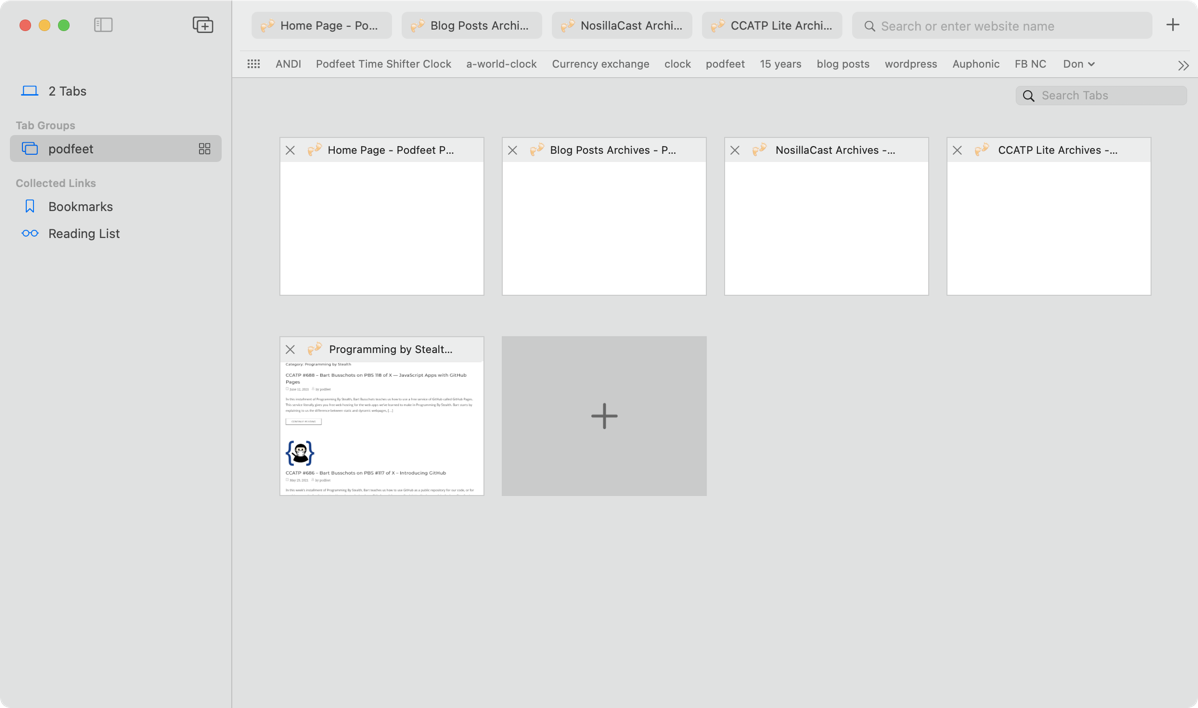Switch to the CCATP Lite Archives tab
Image resolution: width=1198 pixels, height=708 pixels.
pyautogui.click(x=772, y=26)
